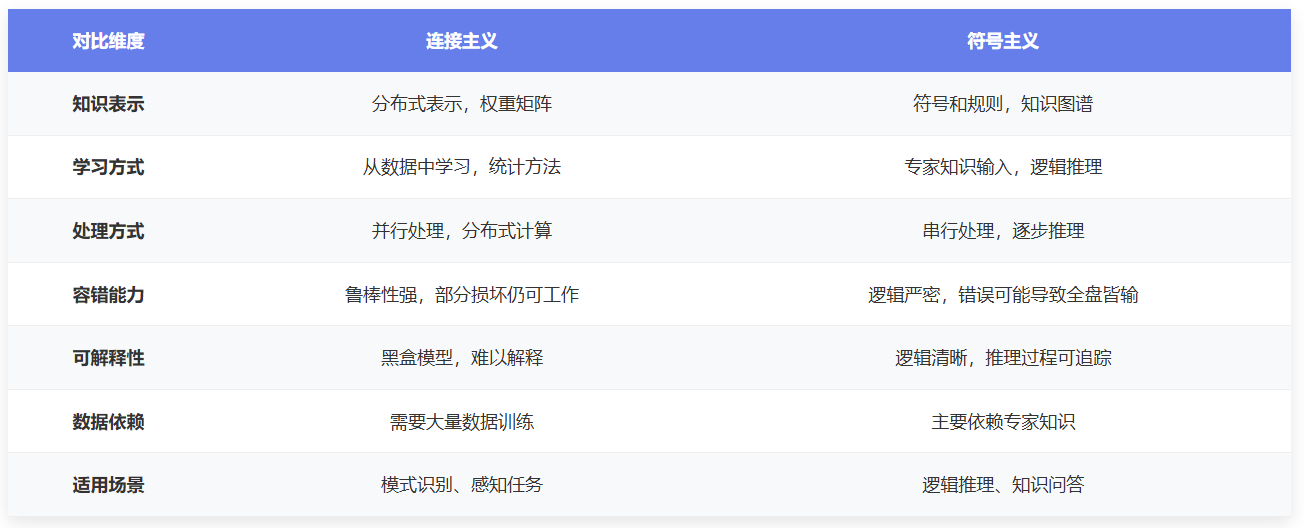The height and width of the screenshot is (528, 1304).
Task: Click the 数据依赖 row label
Action: (x=108, y=422)
